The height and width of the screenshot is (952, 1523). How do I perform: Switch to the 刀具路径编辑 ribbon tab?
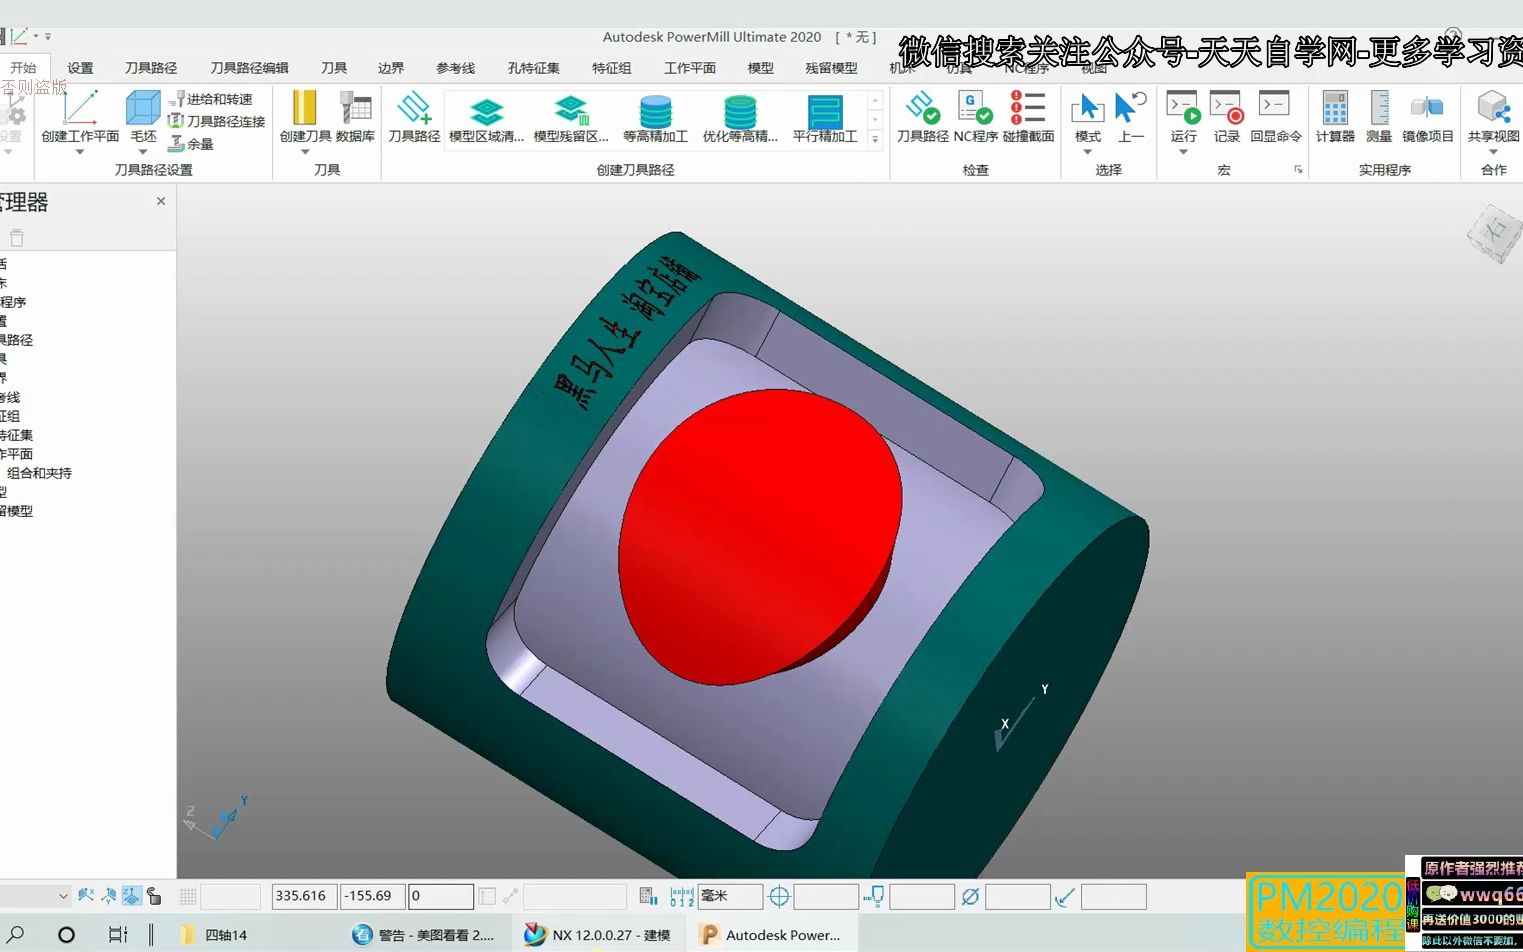point(249,68)
